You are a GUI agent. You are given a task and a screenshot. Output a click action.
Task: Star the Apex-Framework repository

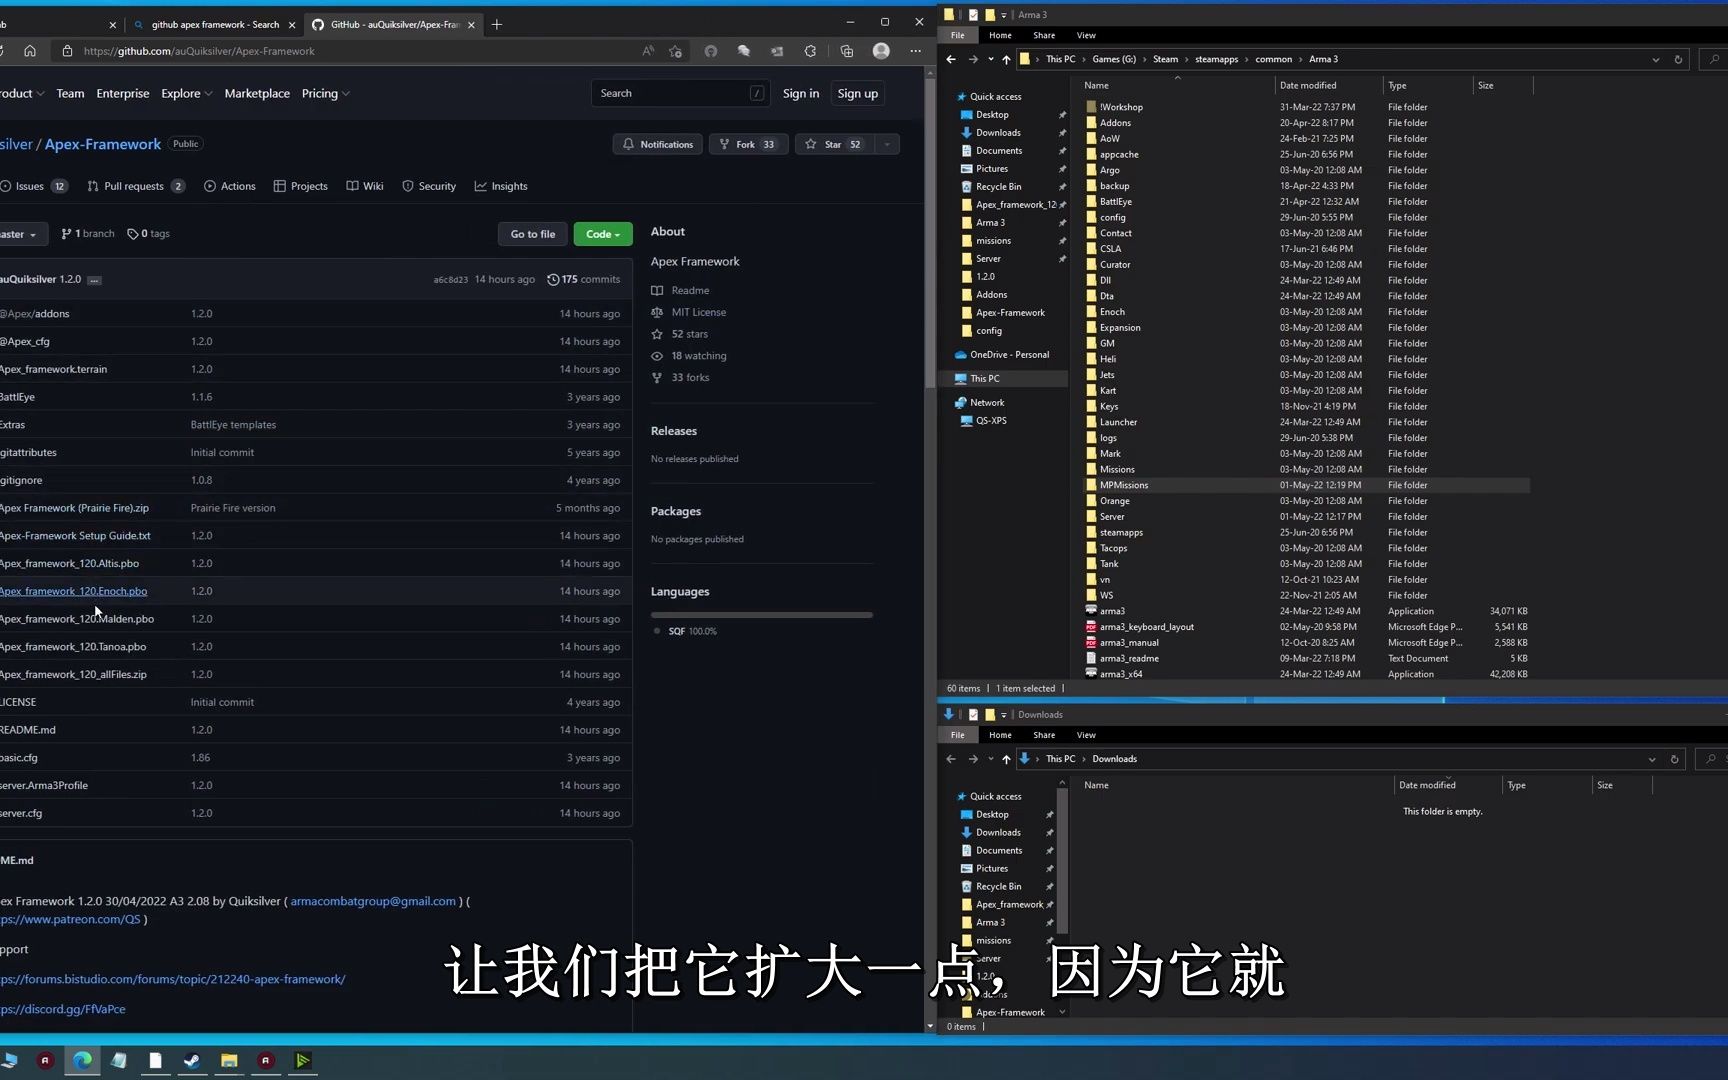(834, 144)
